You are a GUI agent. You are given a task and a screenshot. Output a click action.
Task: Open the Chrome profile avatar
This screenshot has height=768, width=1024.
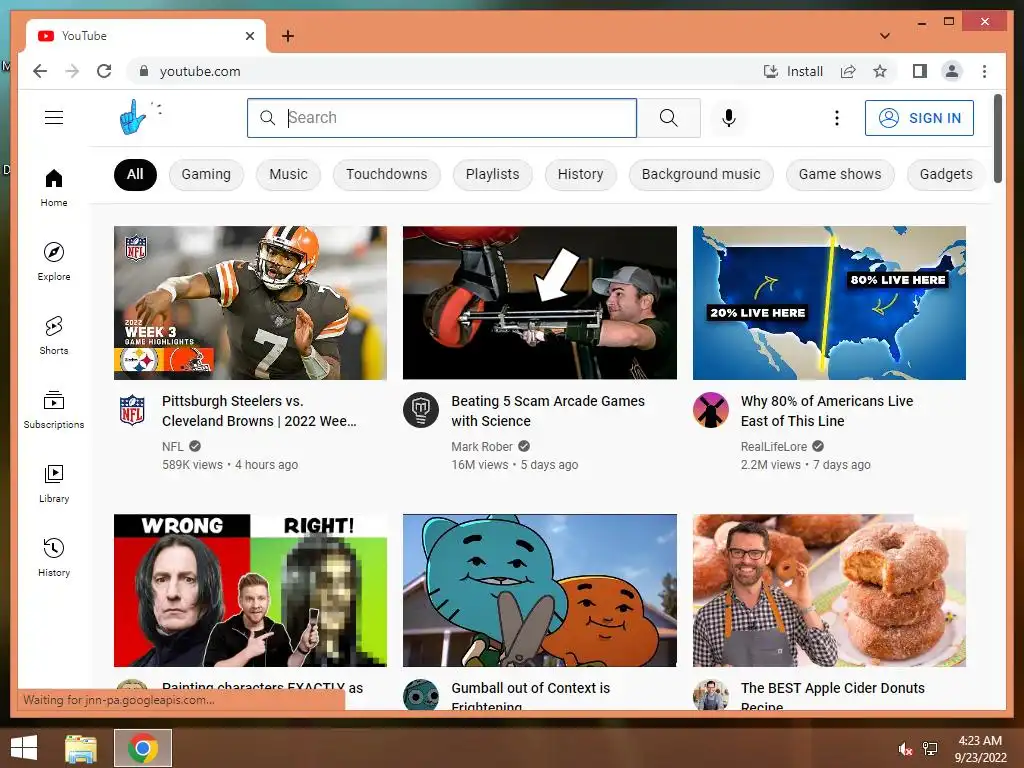pyautogui.click(x=952, y=71)
